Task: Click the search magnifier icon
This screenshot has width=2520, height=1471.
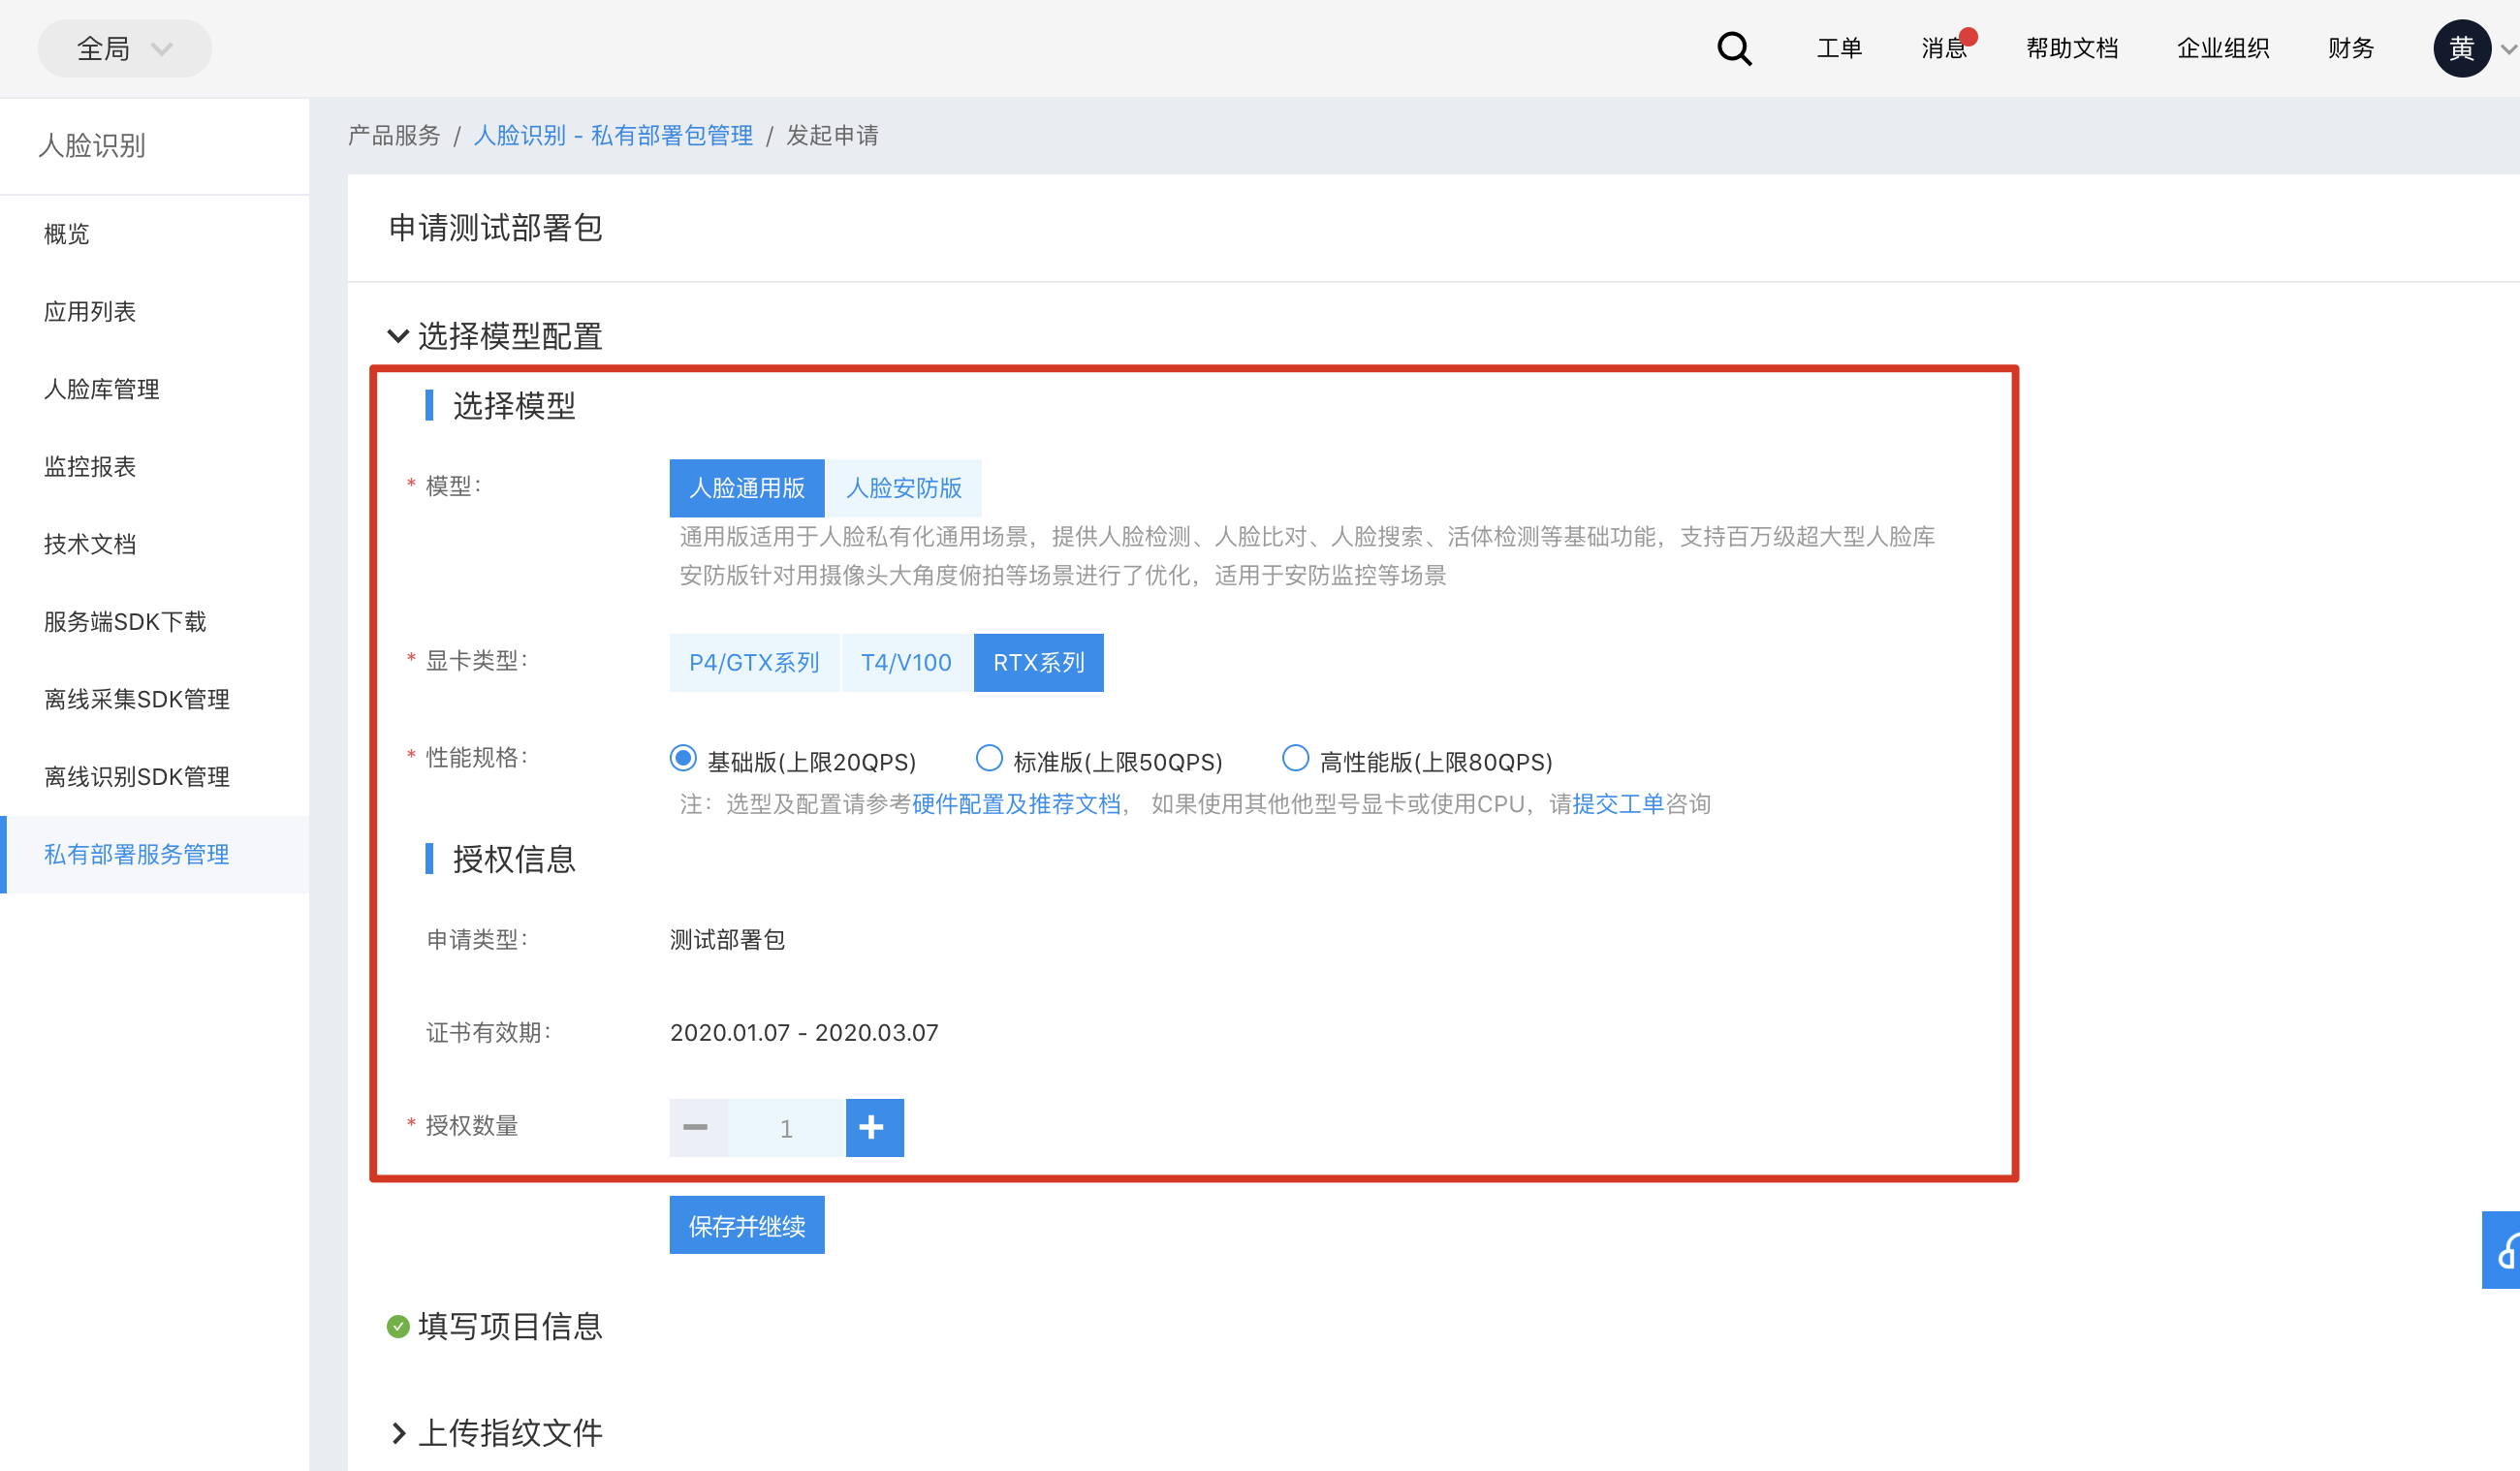Action: tap(1734, 48)
